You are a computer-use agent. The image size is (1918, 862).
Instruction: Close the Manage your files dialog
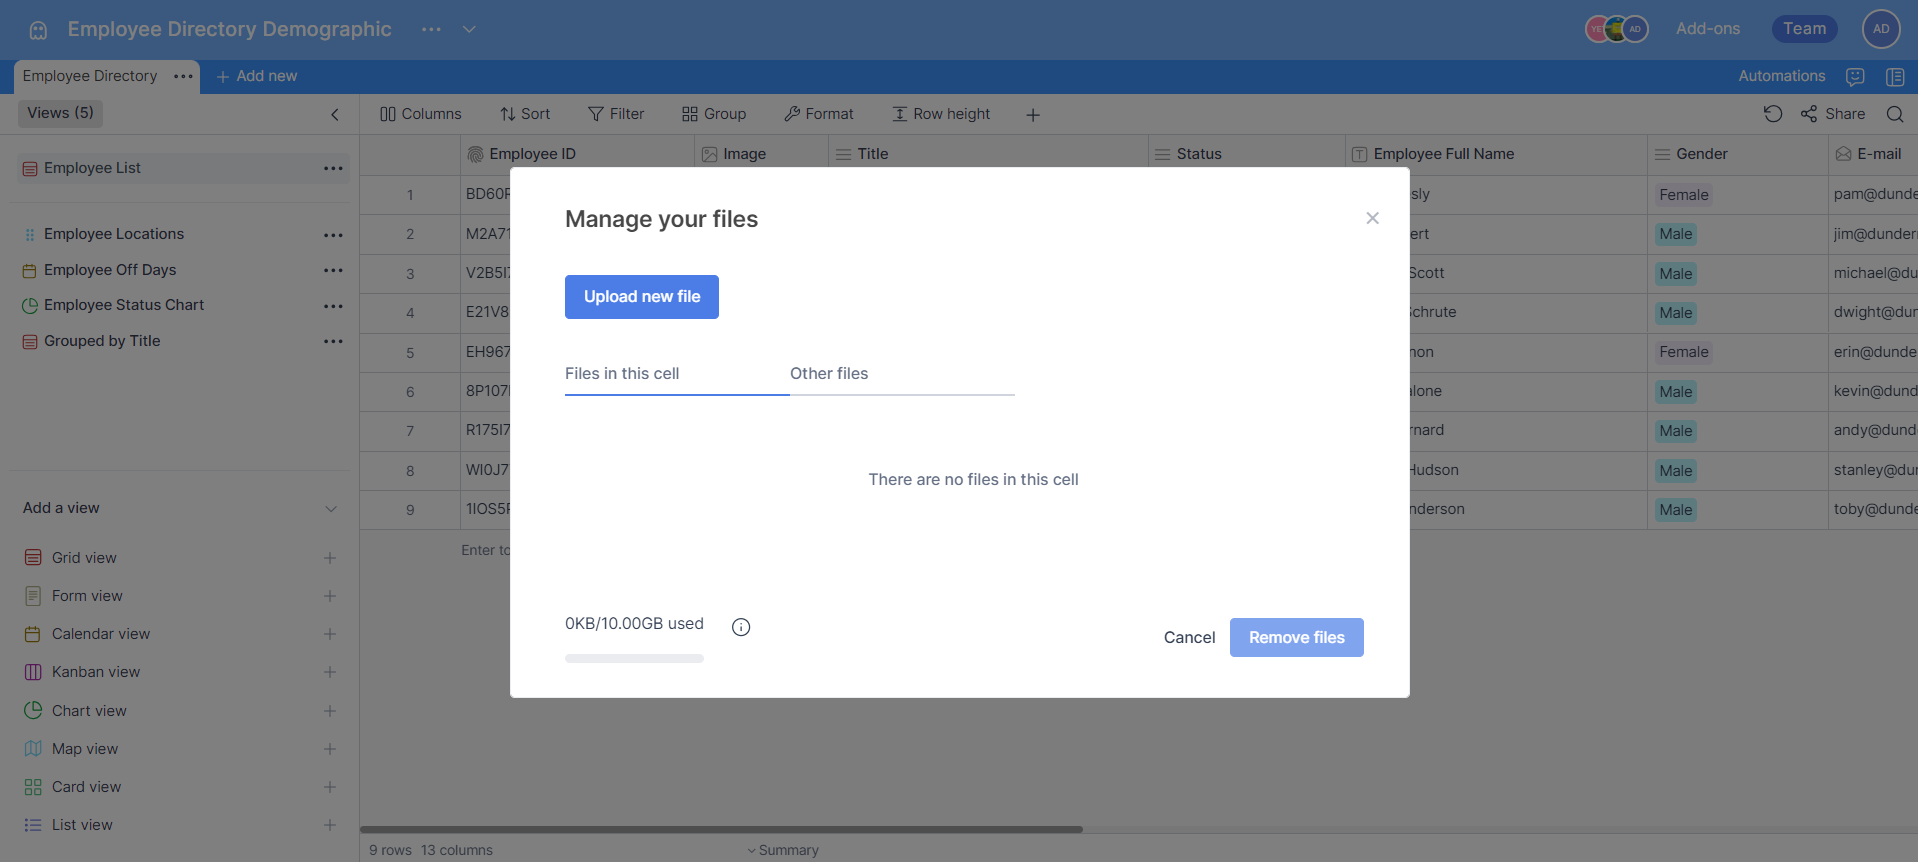1372,218
